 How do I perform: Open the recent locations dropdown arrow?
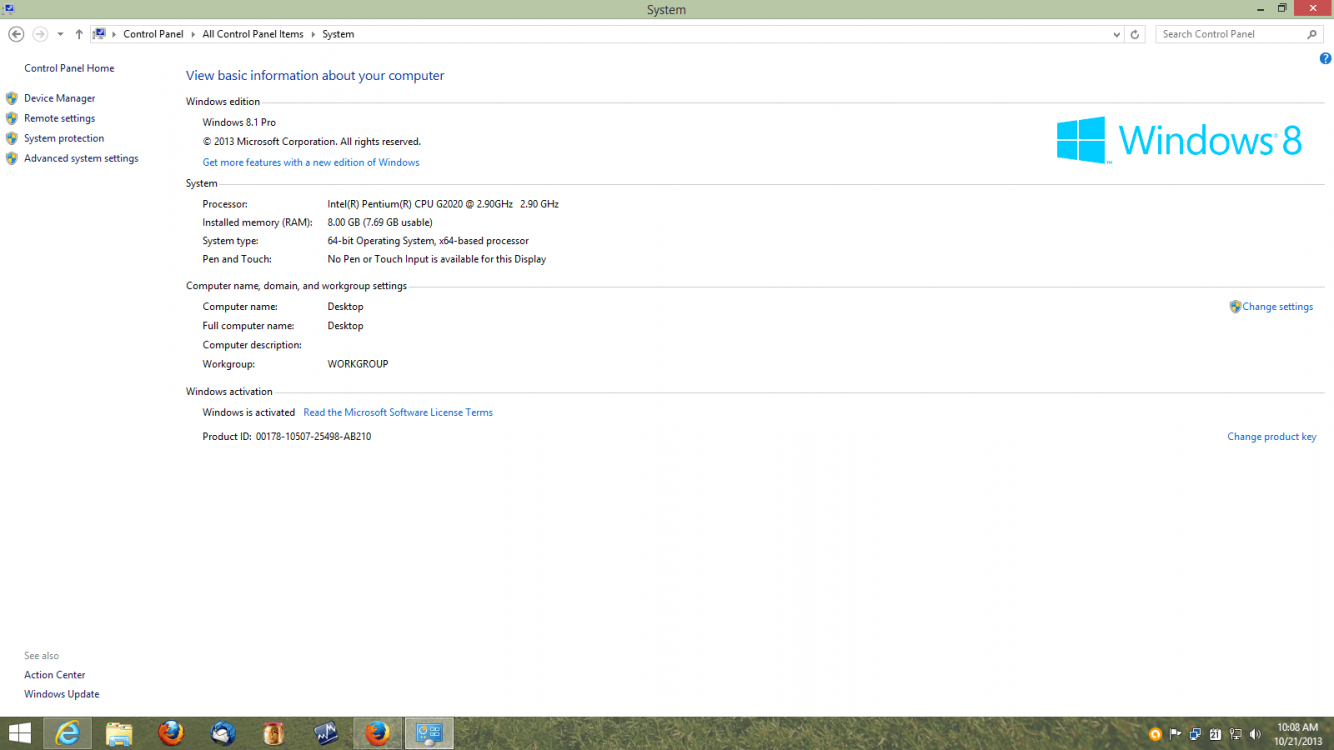pos(60,34)
